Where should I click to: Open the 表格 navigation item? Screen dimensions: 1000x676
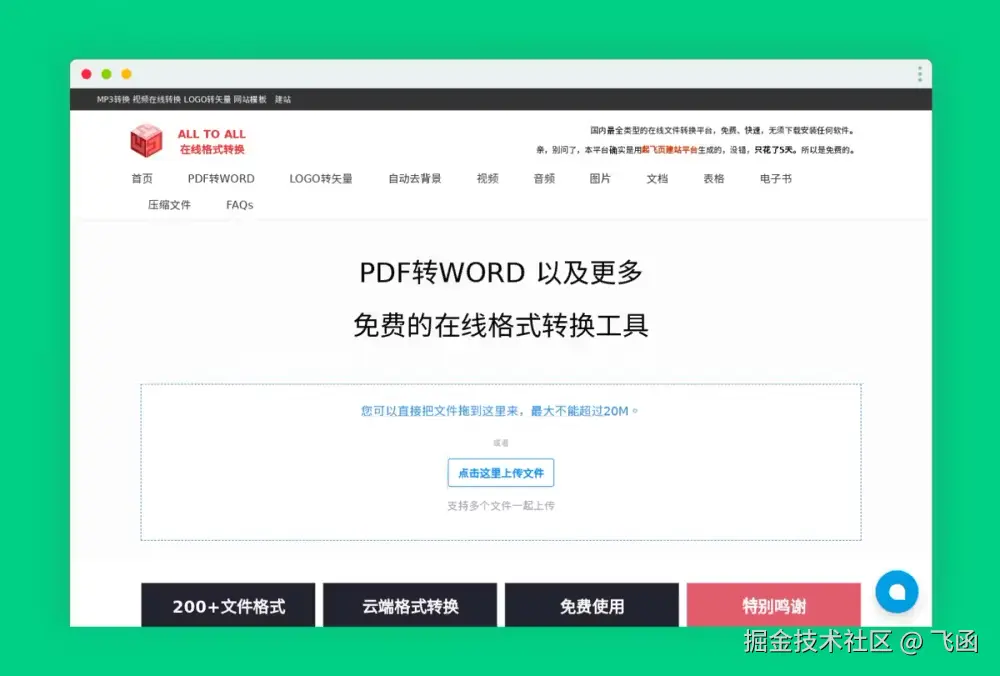tap(714, 179)
